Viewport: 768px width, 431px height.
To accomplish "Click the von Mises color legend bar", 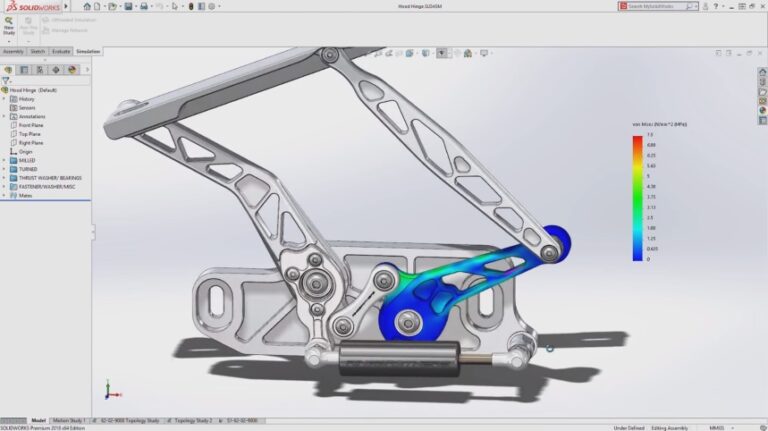I will [637, 197].
